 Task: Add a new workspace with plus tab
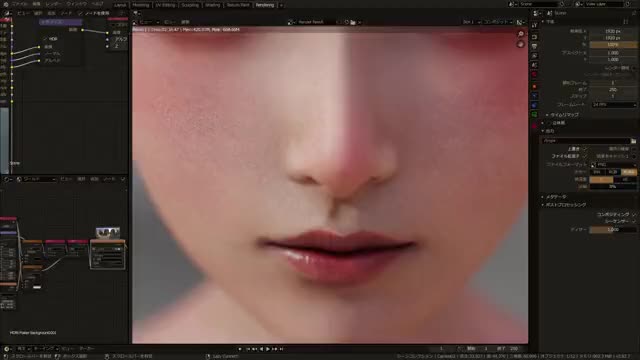tap(281, 5)
